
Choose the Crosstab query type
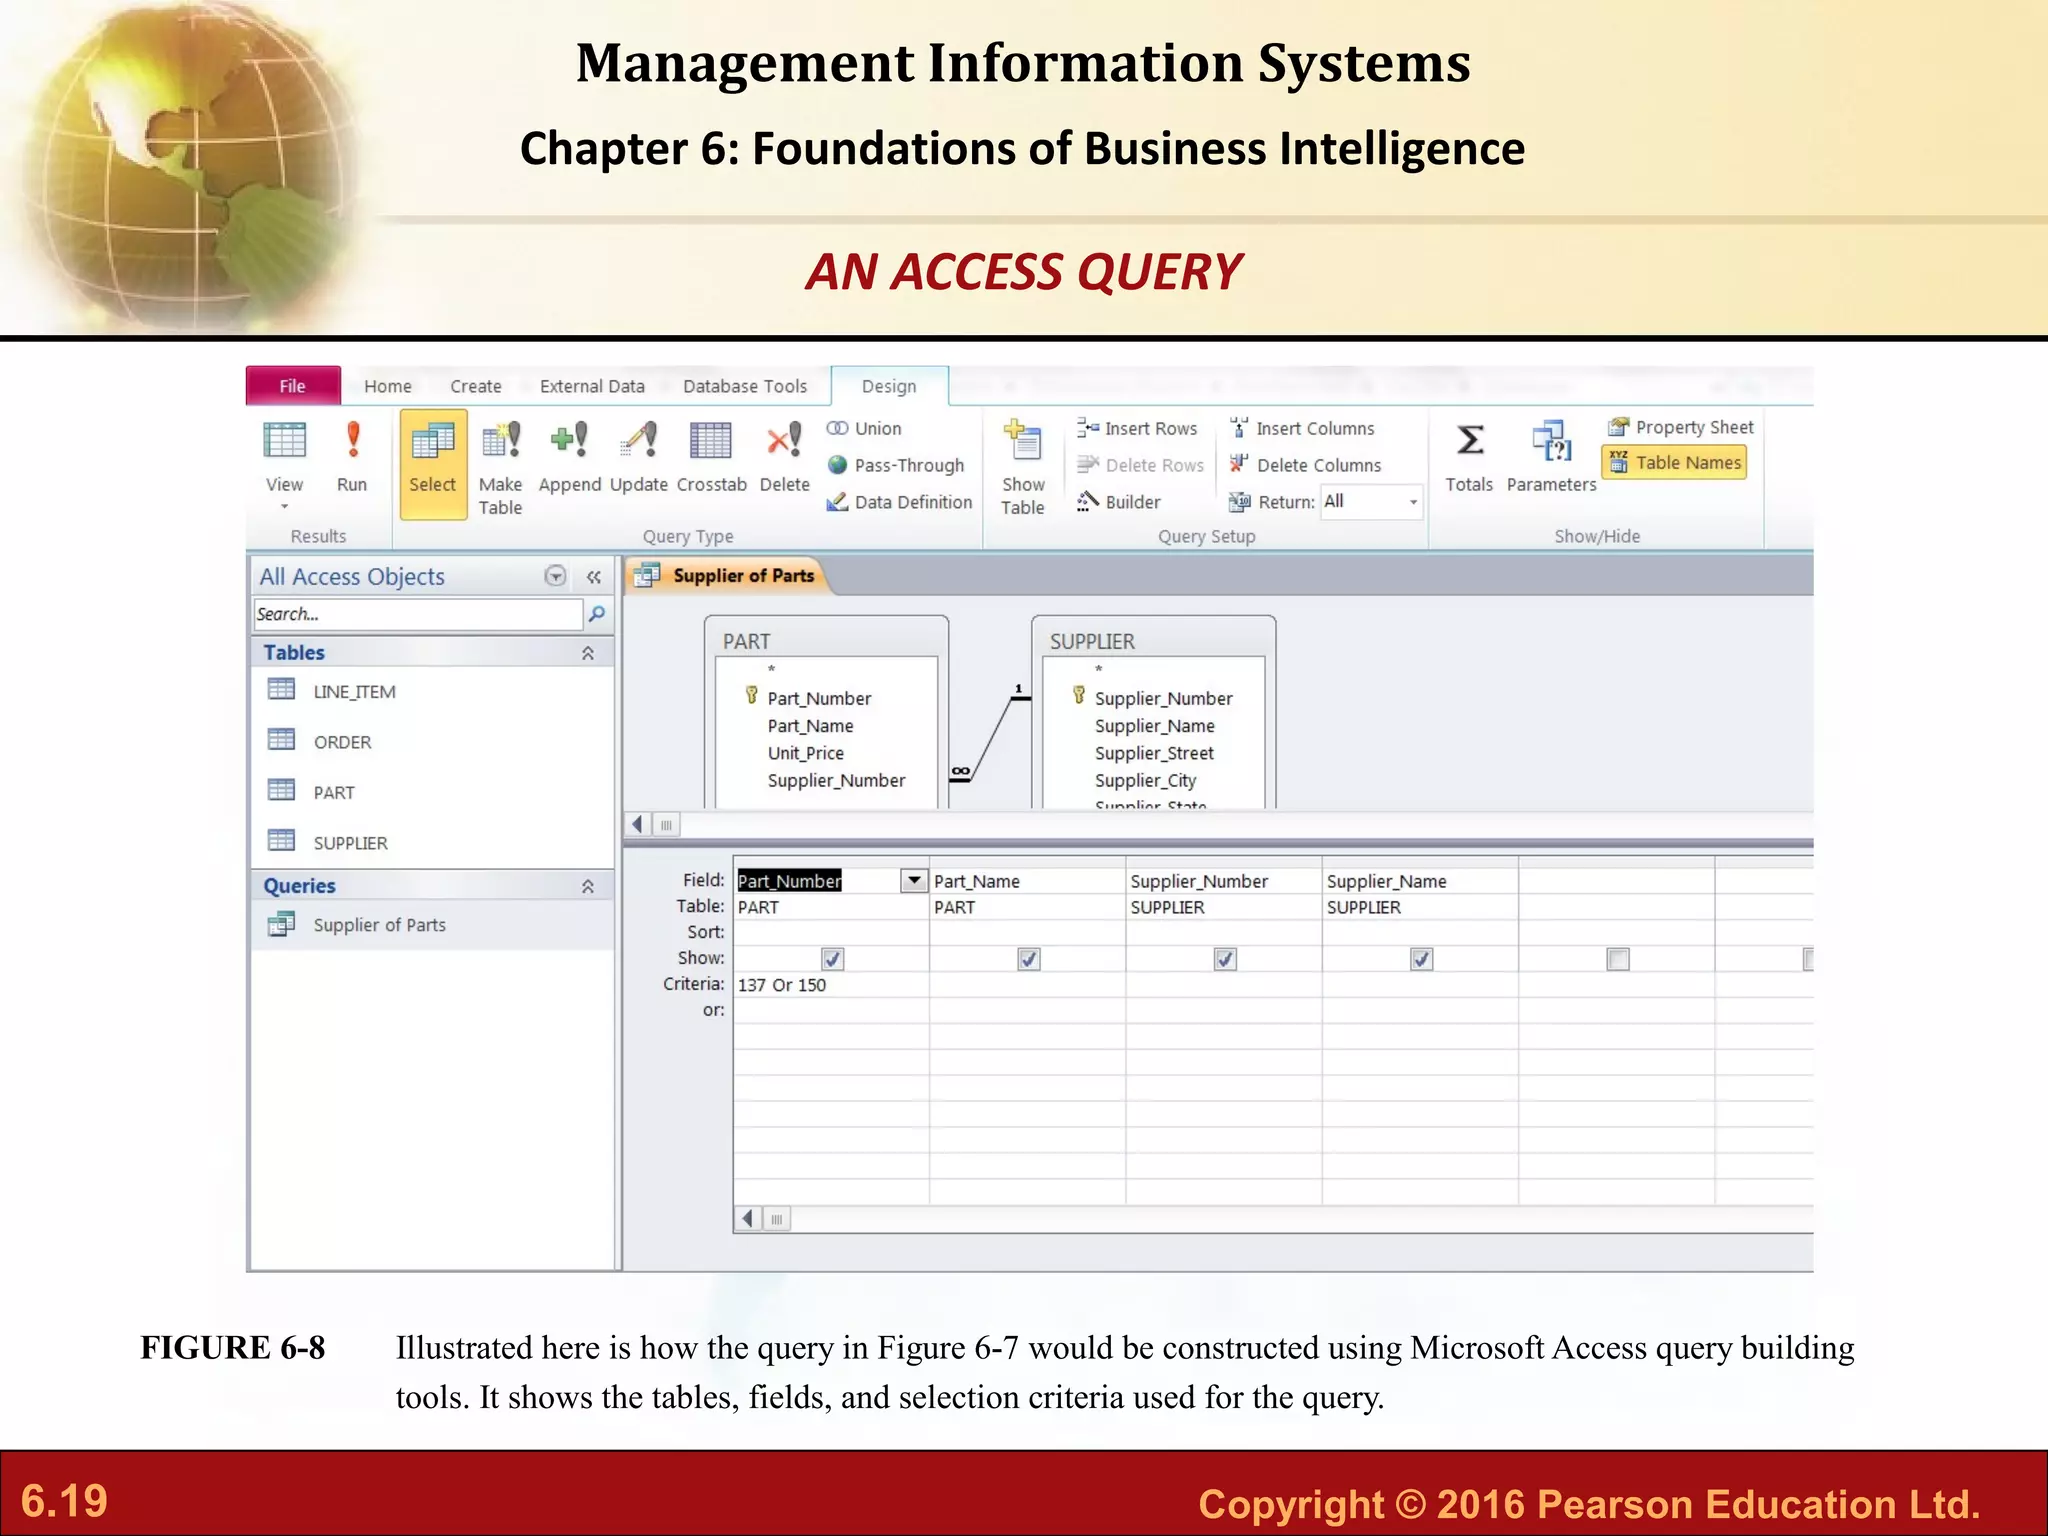(711, 456)
